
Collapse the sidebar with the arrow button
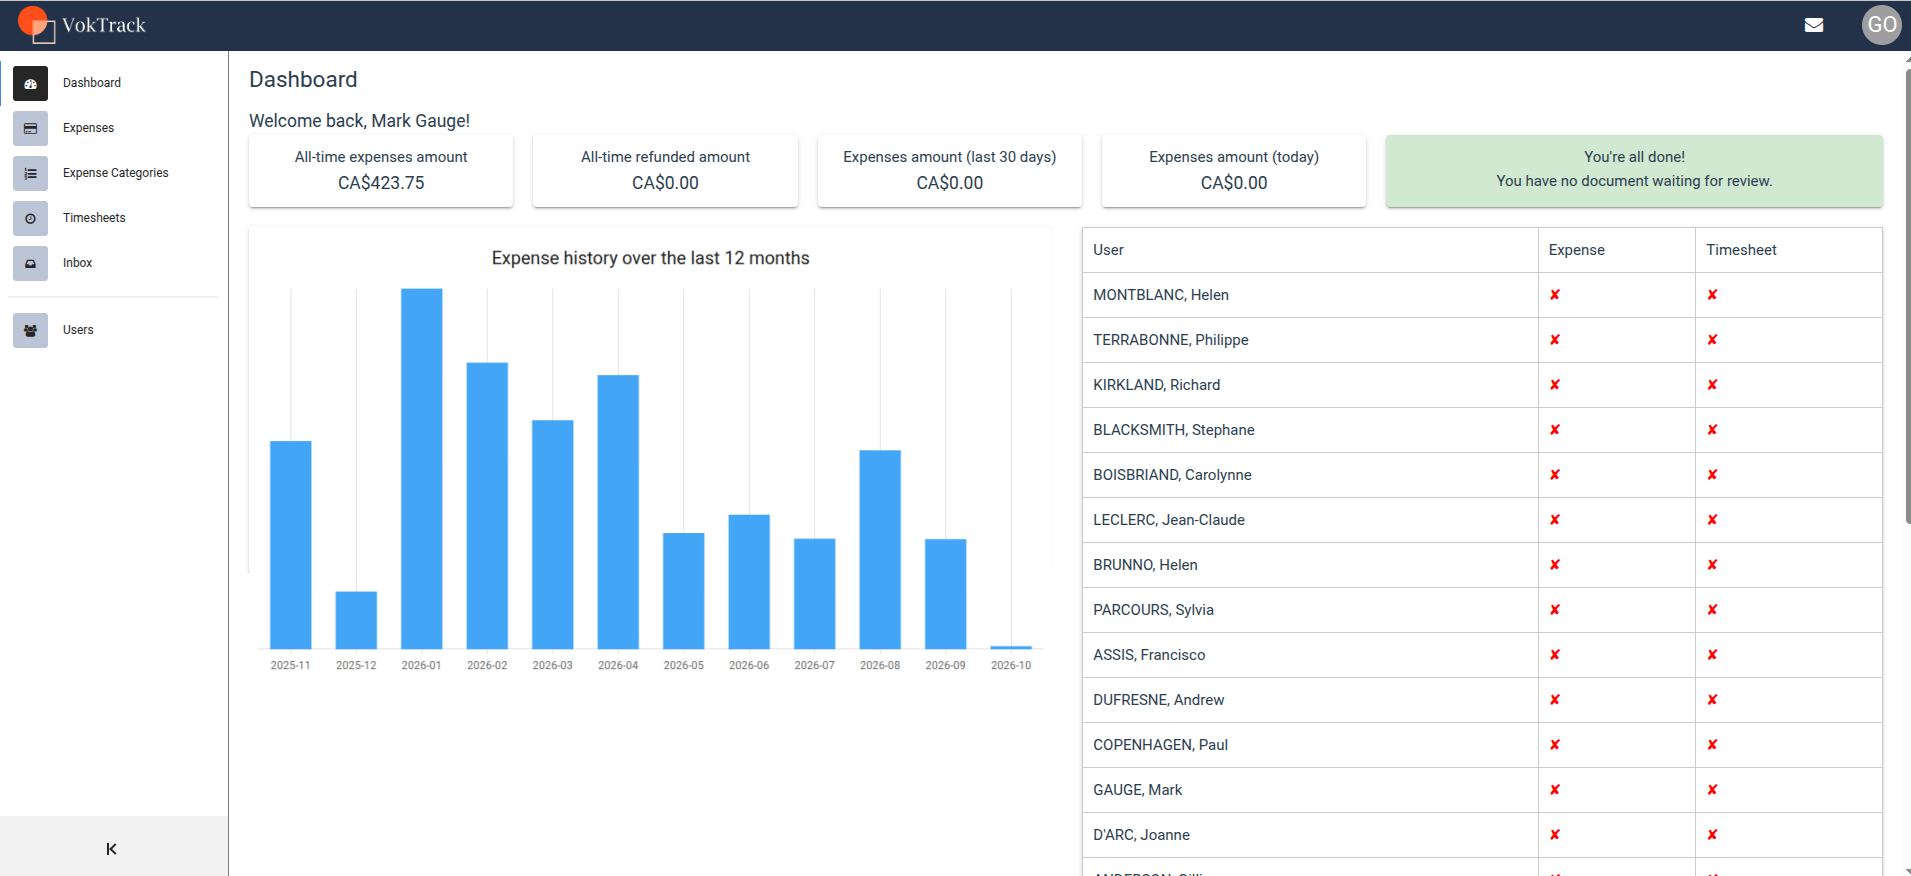pyautogui.click(x=111, y=849)
